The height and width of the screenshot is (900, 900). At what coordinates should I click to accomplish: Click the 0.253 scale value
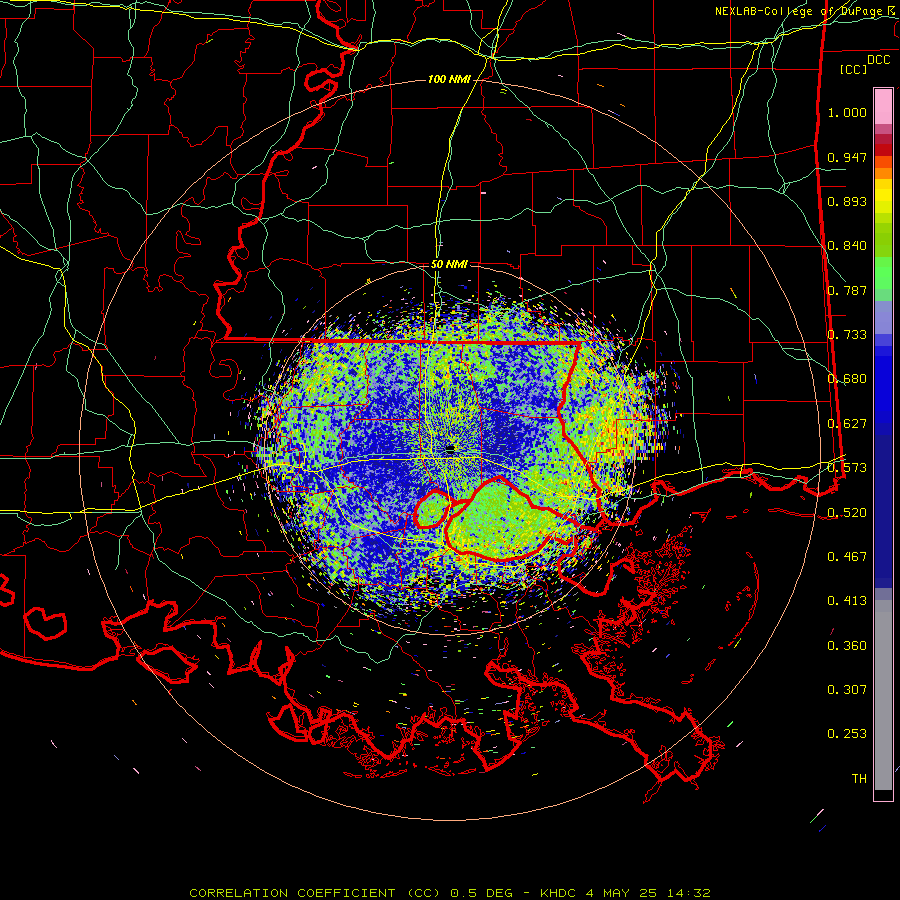pos(847,734)
